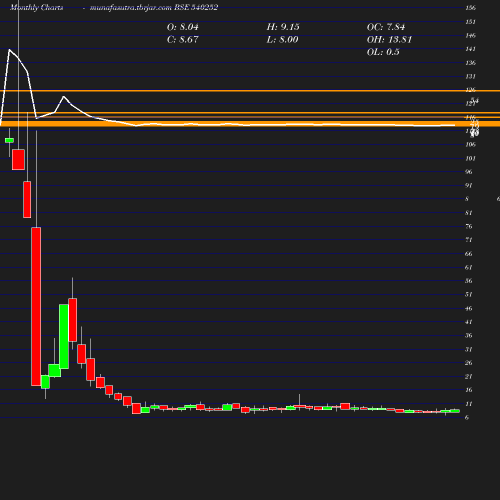This screenshot has height=500, width=500.
Task: Select the munafasutra.tbrjar.com BSE 540252 label
Action: [154, 7]
